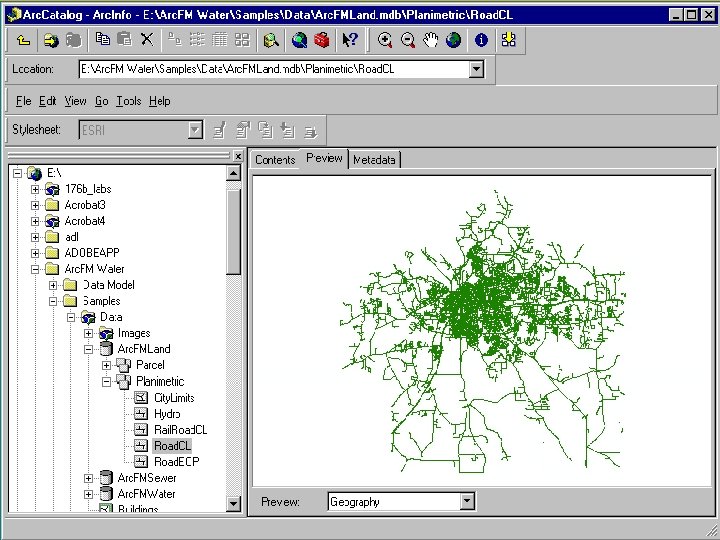Expand the Parcel feature dataset
The height and width of the screenshot is (540, 720).
click(106, 366)
